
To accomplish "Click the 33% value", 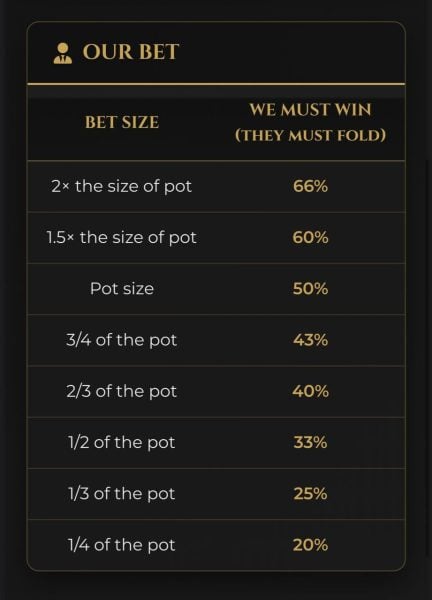I will point(310,442).
